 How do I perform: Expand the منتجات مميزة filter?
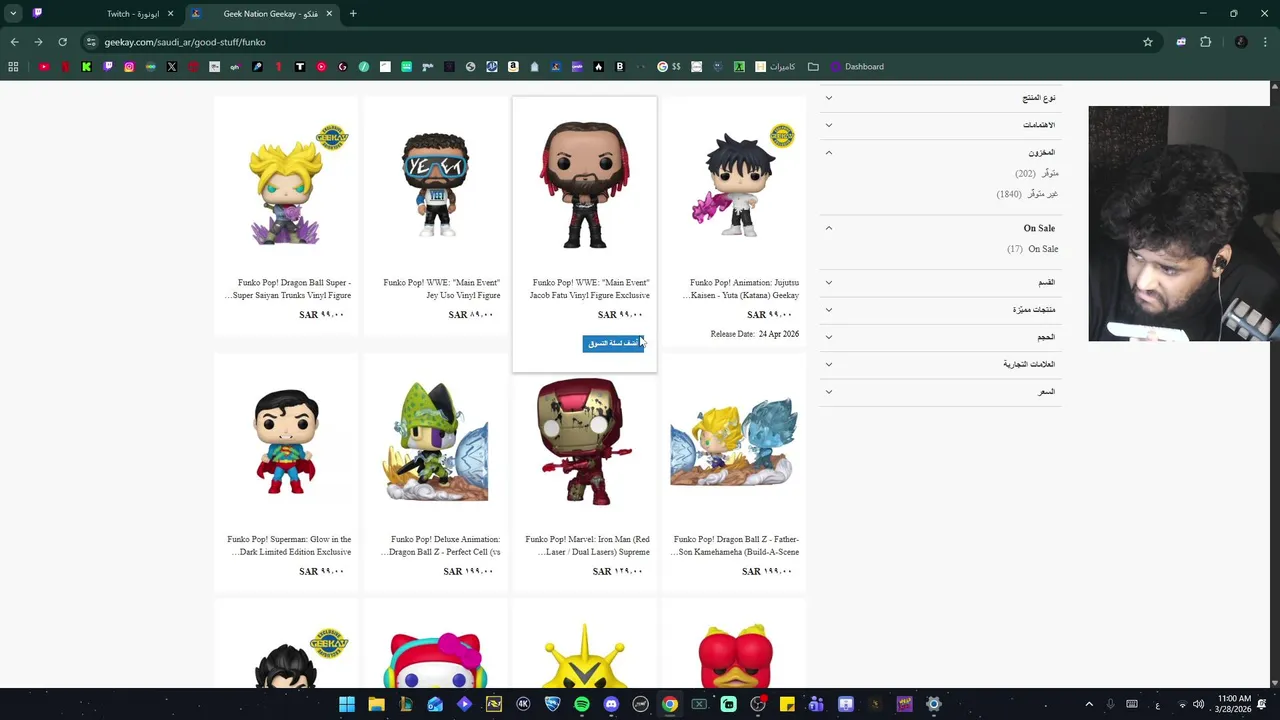[x=940, y=310]
